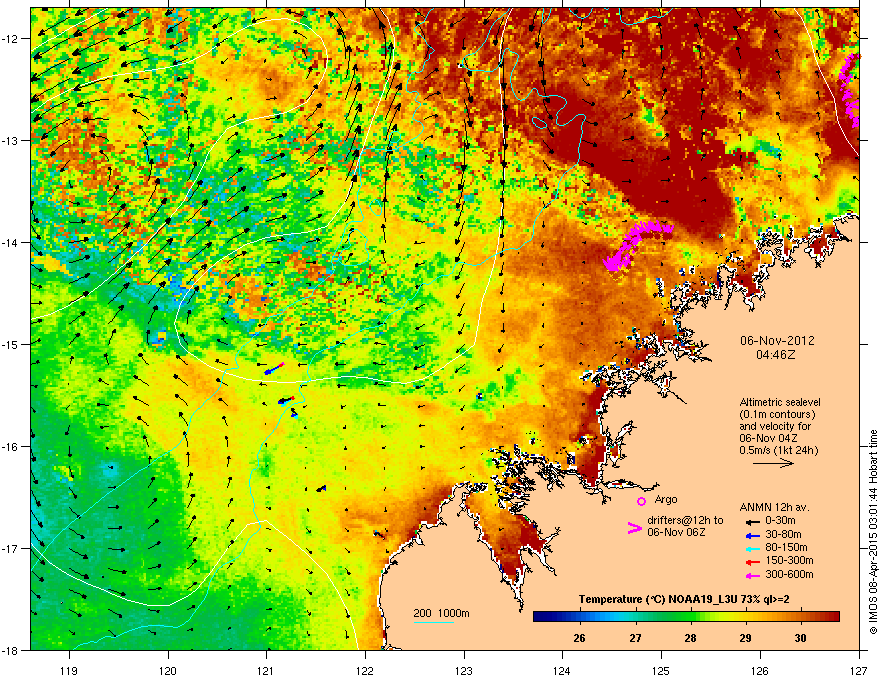Select the blue 30-80m arrow in legend

click(753, 536)
